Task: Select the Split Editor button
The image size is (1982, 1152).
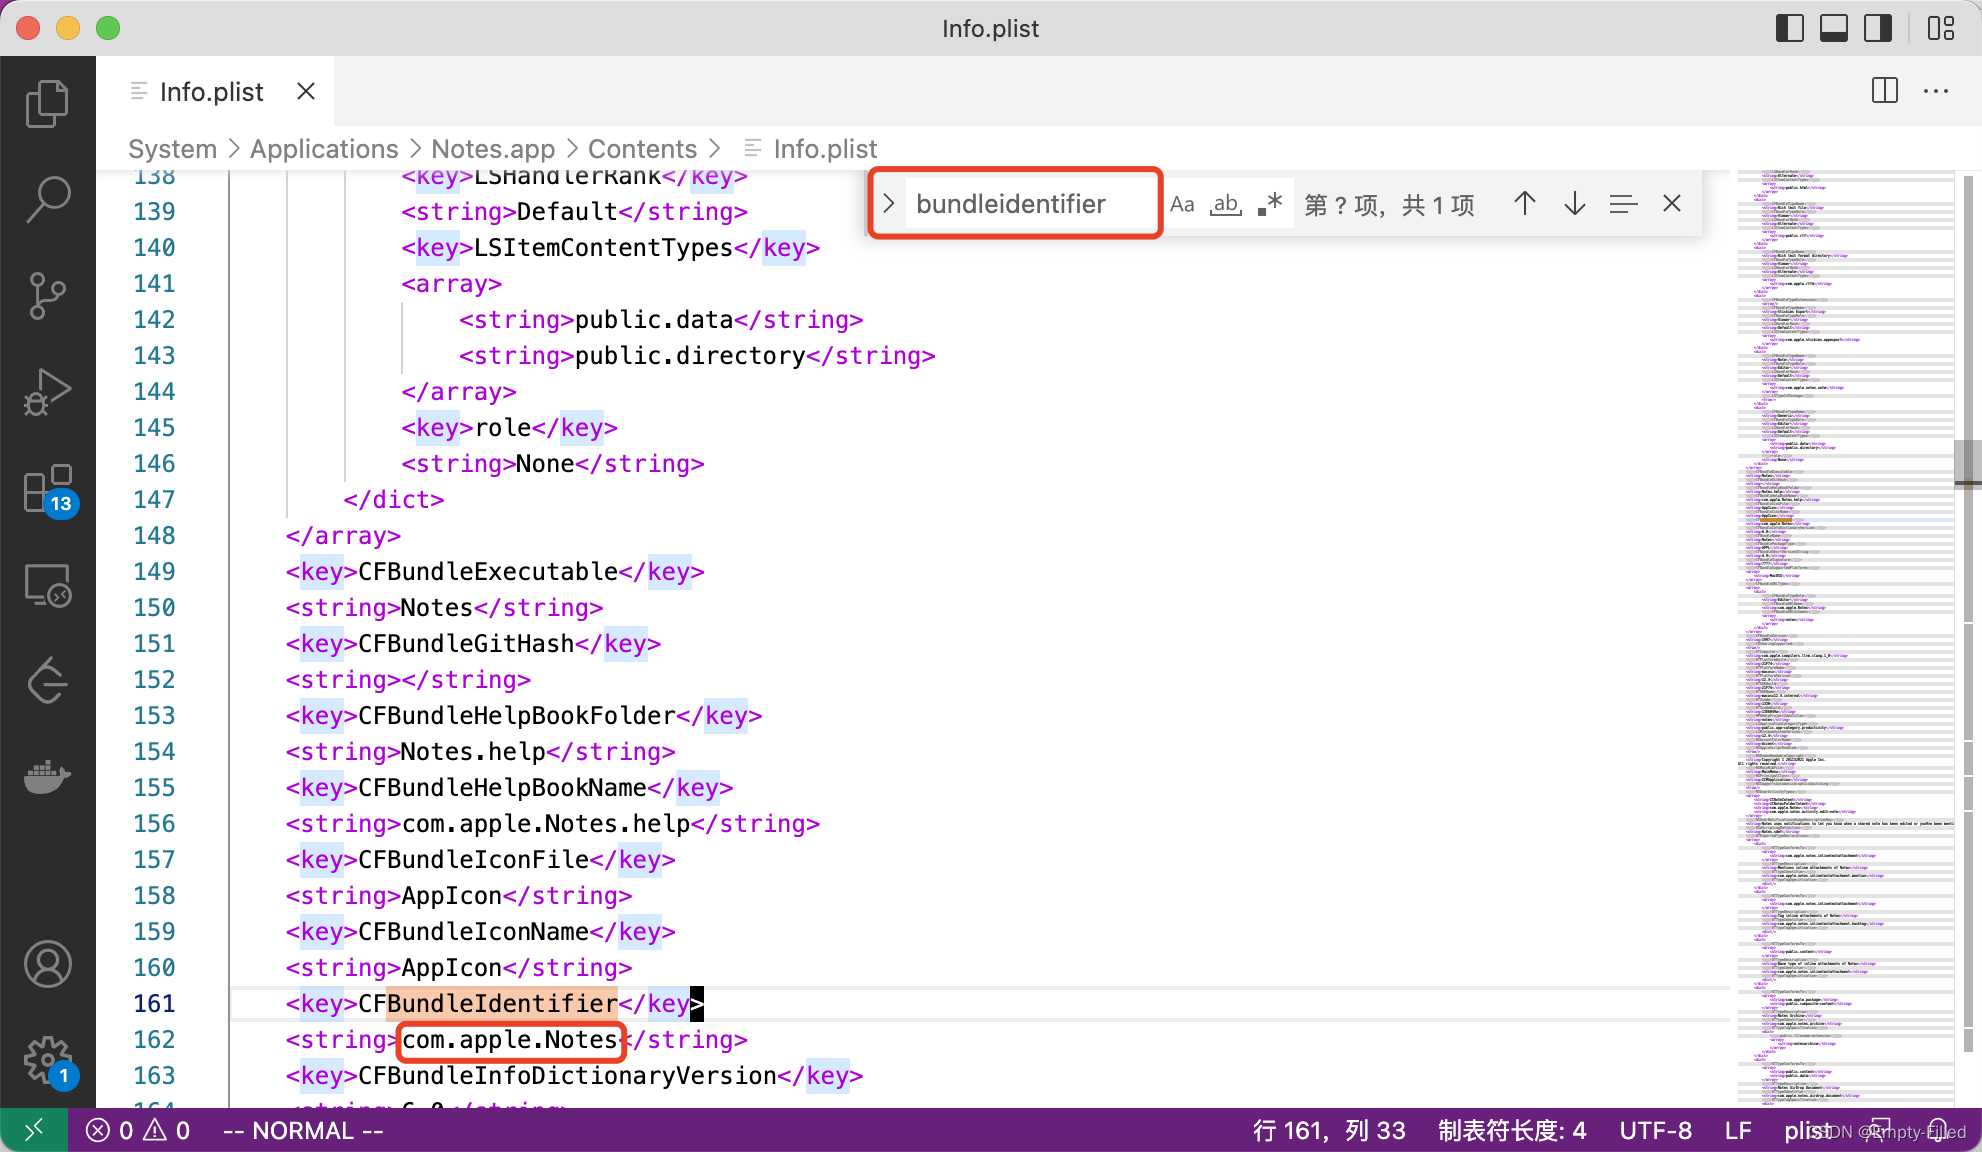Action: click(x=1885, y=92)
